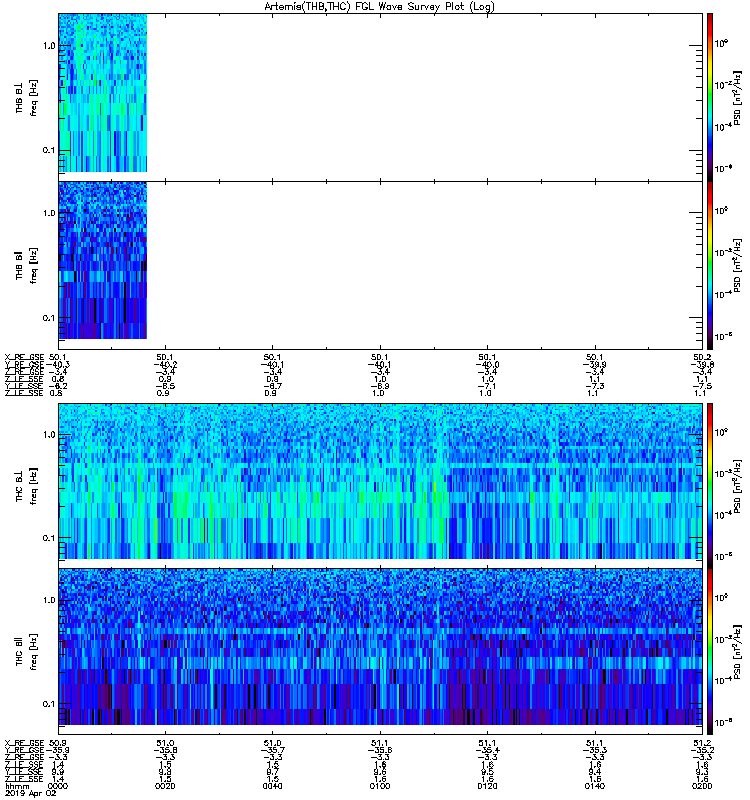The height and width of the screenshot is (800, 750).
Task: Click the plot title Artemis FGL Wave Survey Plot
Action: coord(379,7)
